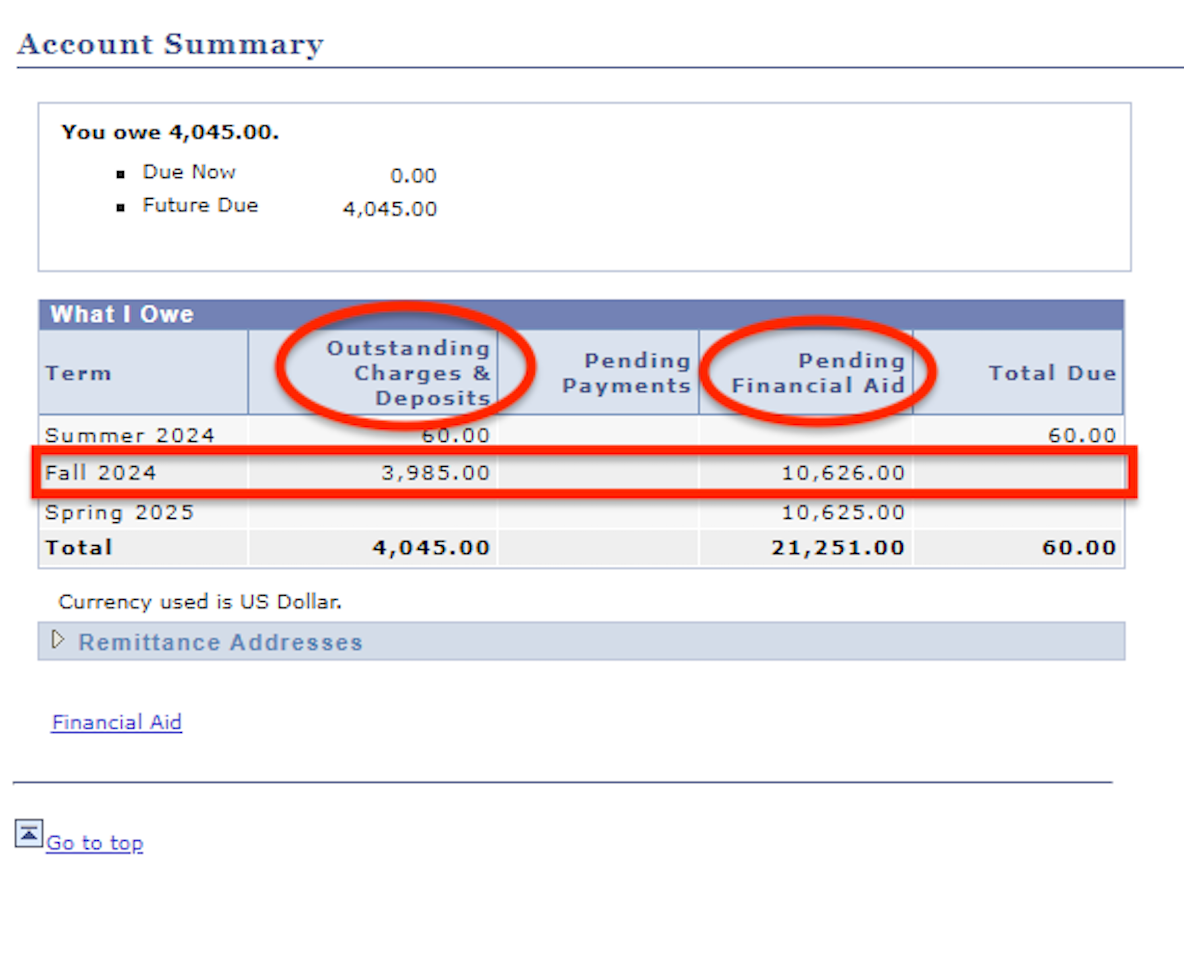Click the disclosure triangle for Remittance Addresses

(59, 641)
